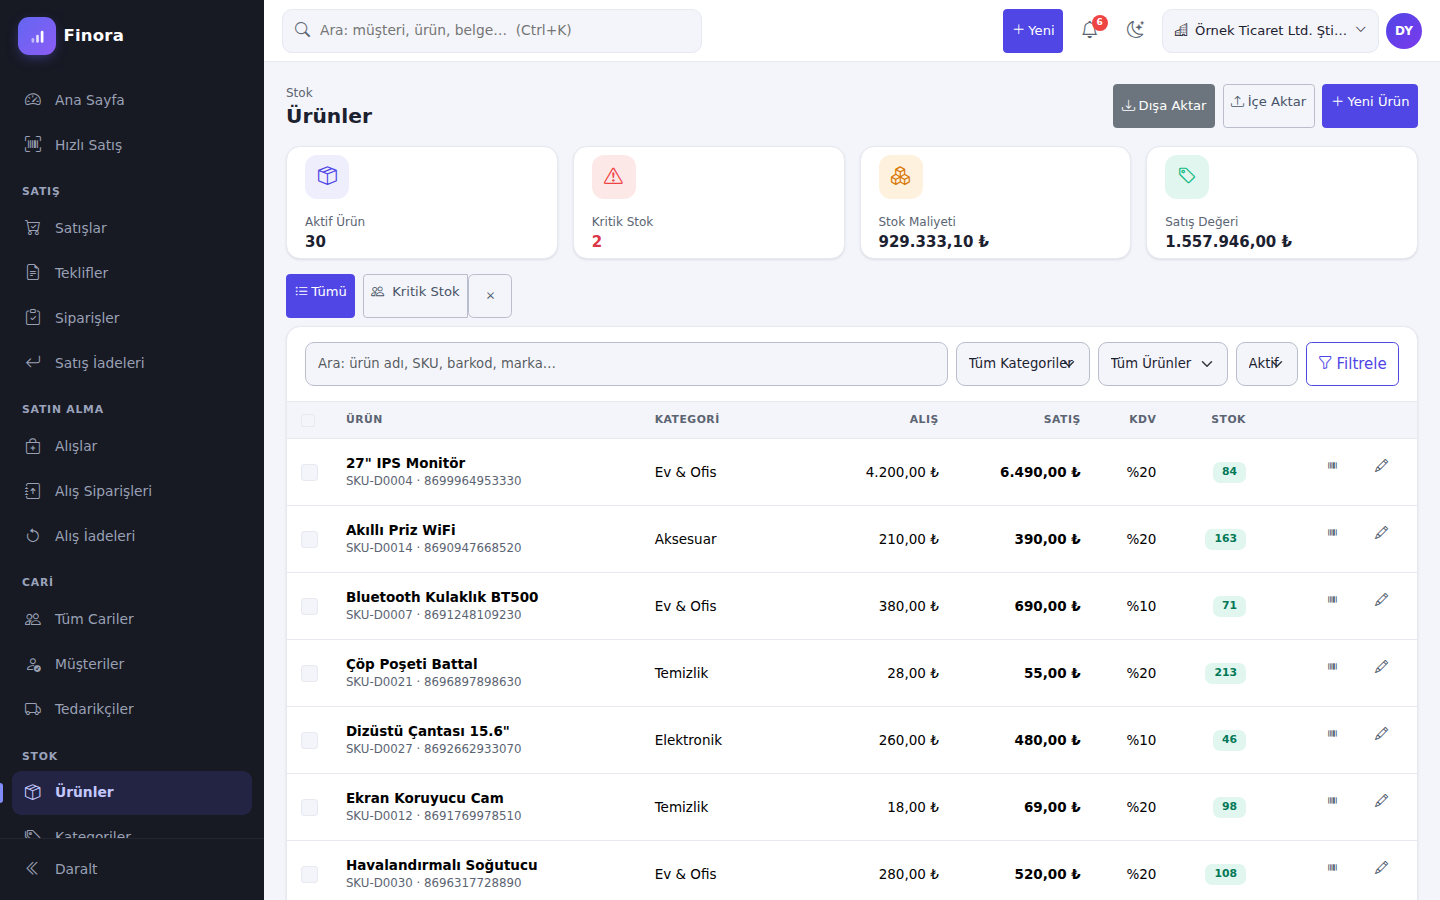Click the DY user avatar

[x=1404, y=31]
